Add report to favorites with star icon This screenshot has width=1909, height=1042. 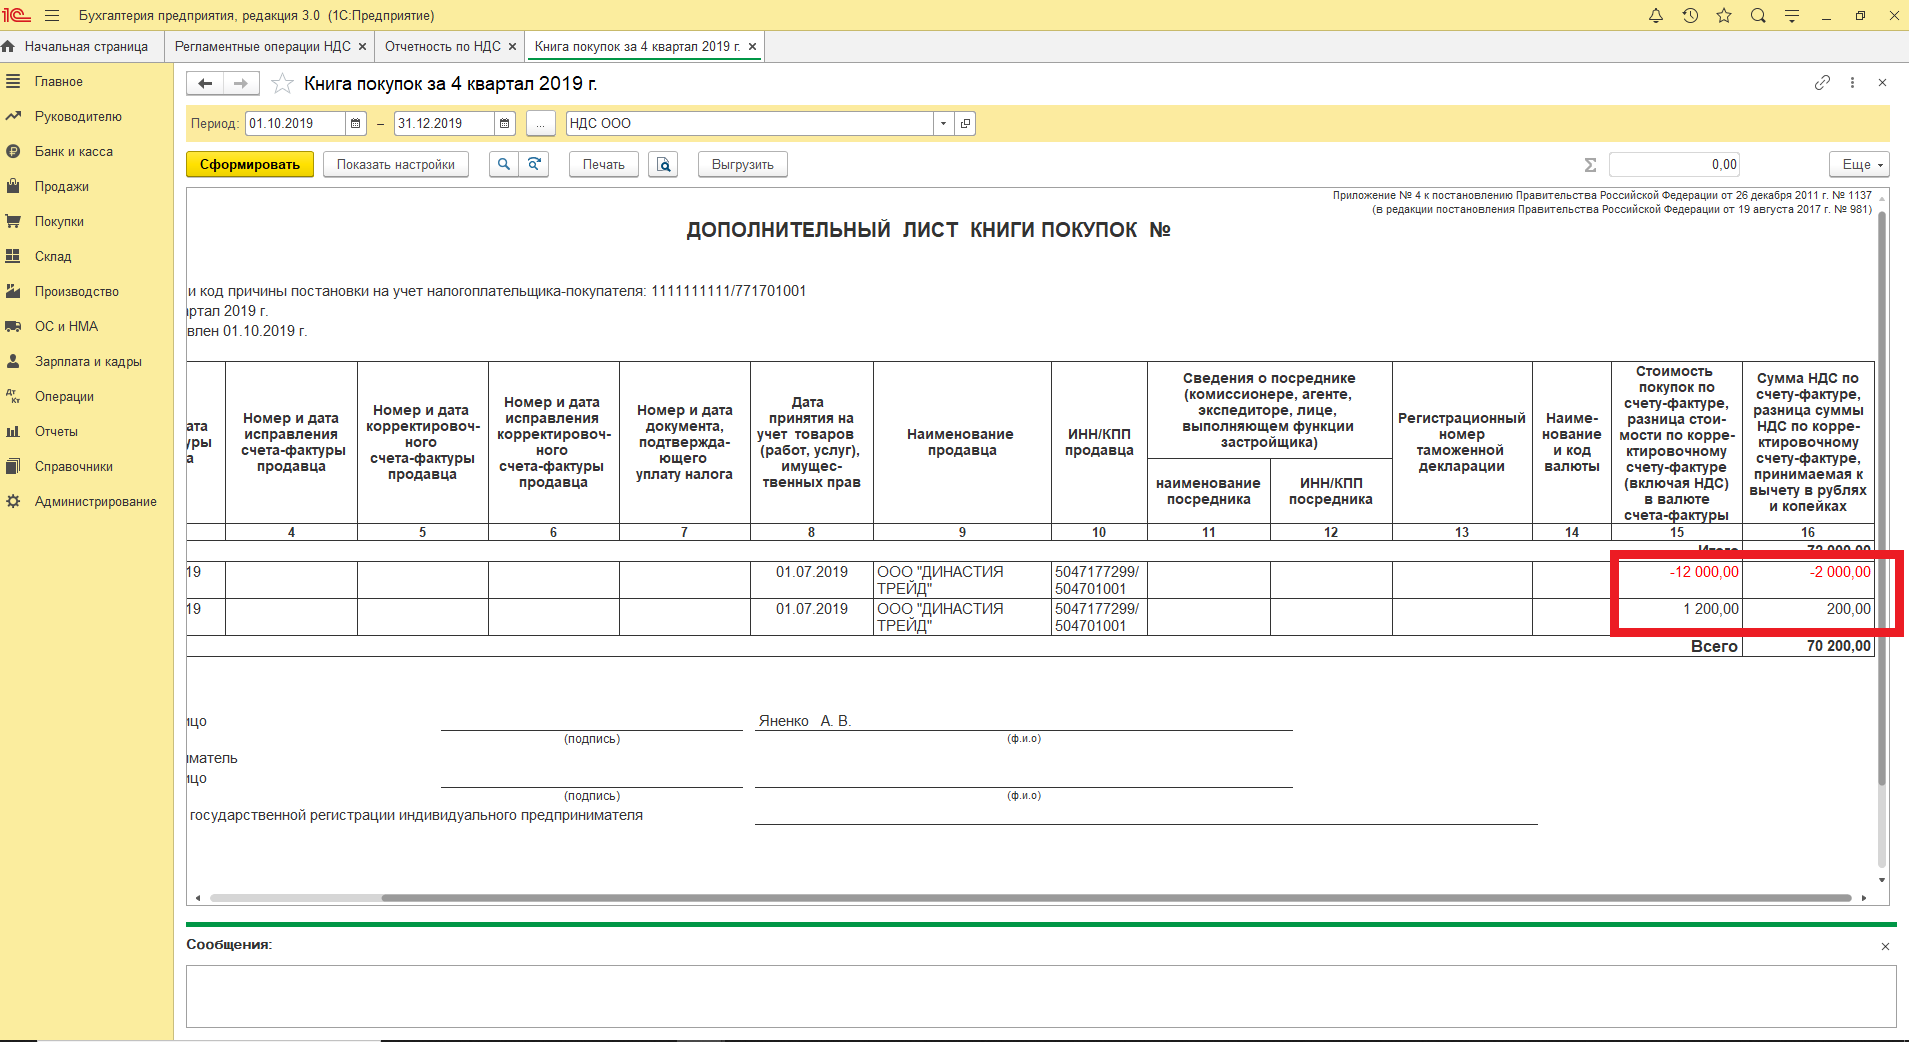283,84
